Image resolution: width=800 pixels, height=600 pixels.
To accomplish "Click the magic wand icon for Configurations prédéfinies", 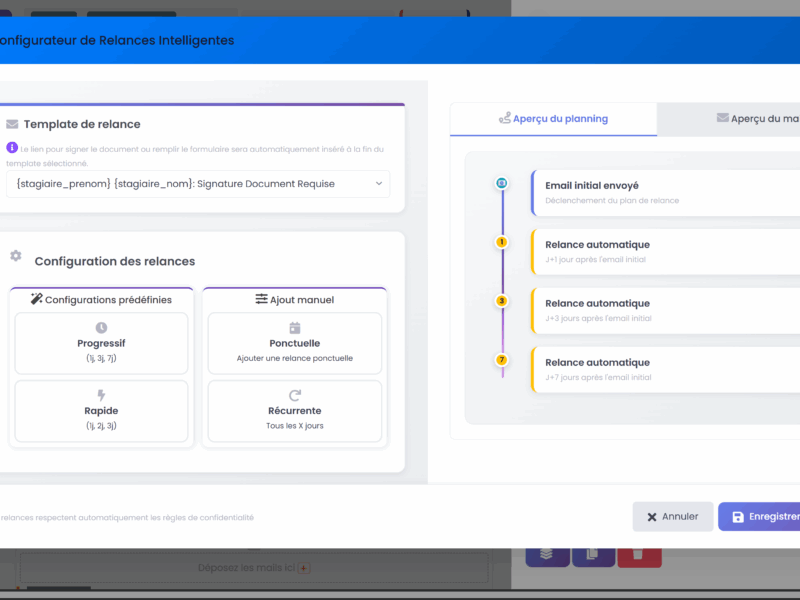I will point(37,299).
